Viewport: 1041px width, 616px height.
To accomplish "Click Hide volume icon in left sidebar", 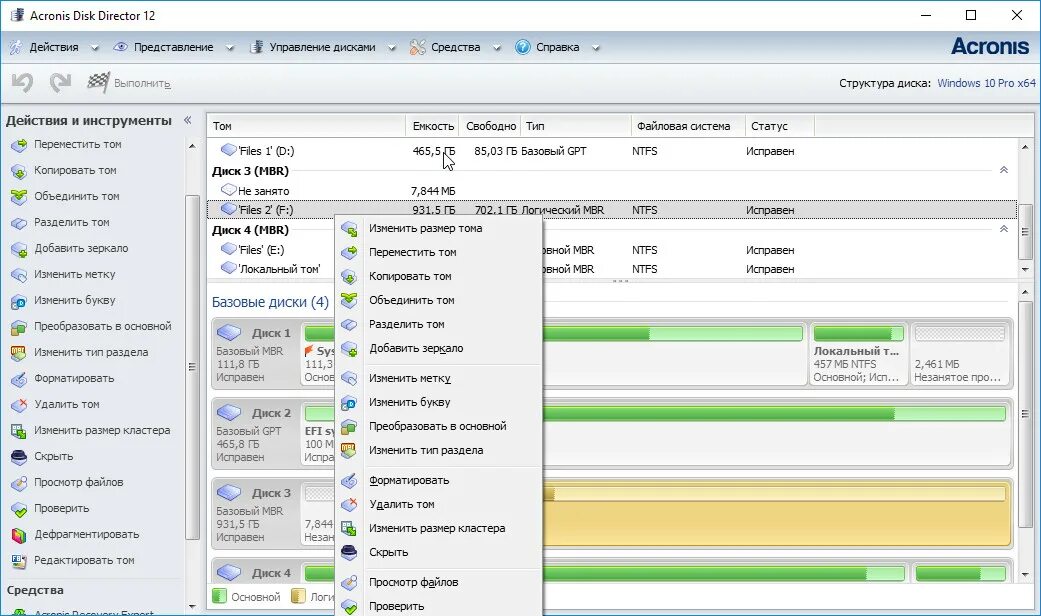I will (19, 457).
